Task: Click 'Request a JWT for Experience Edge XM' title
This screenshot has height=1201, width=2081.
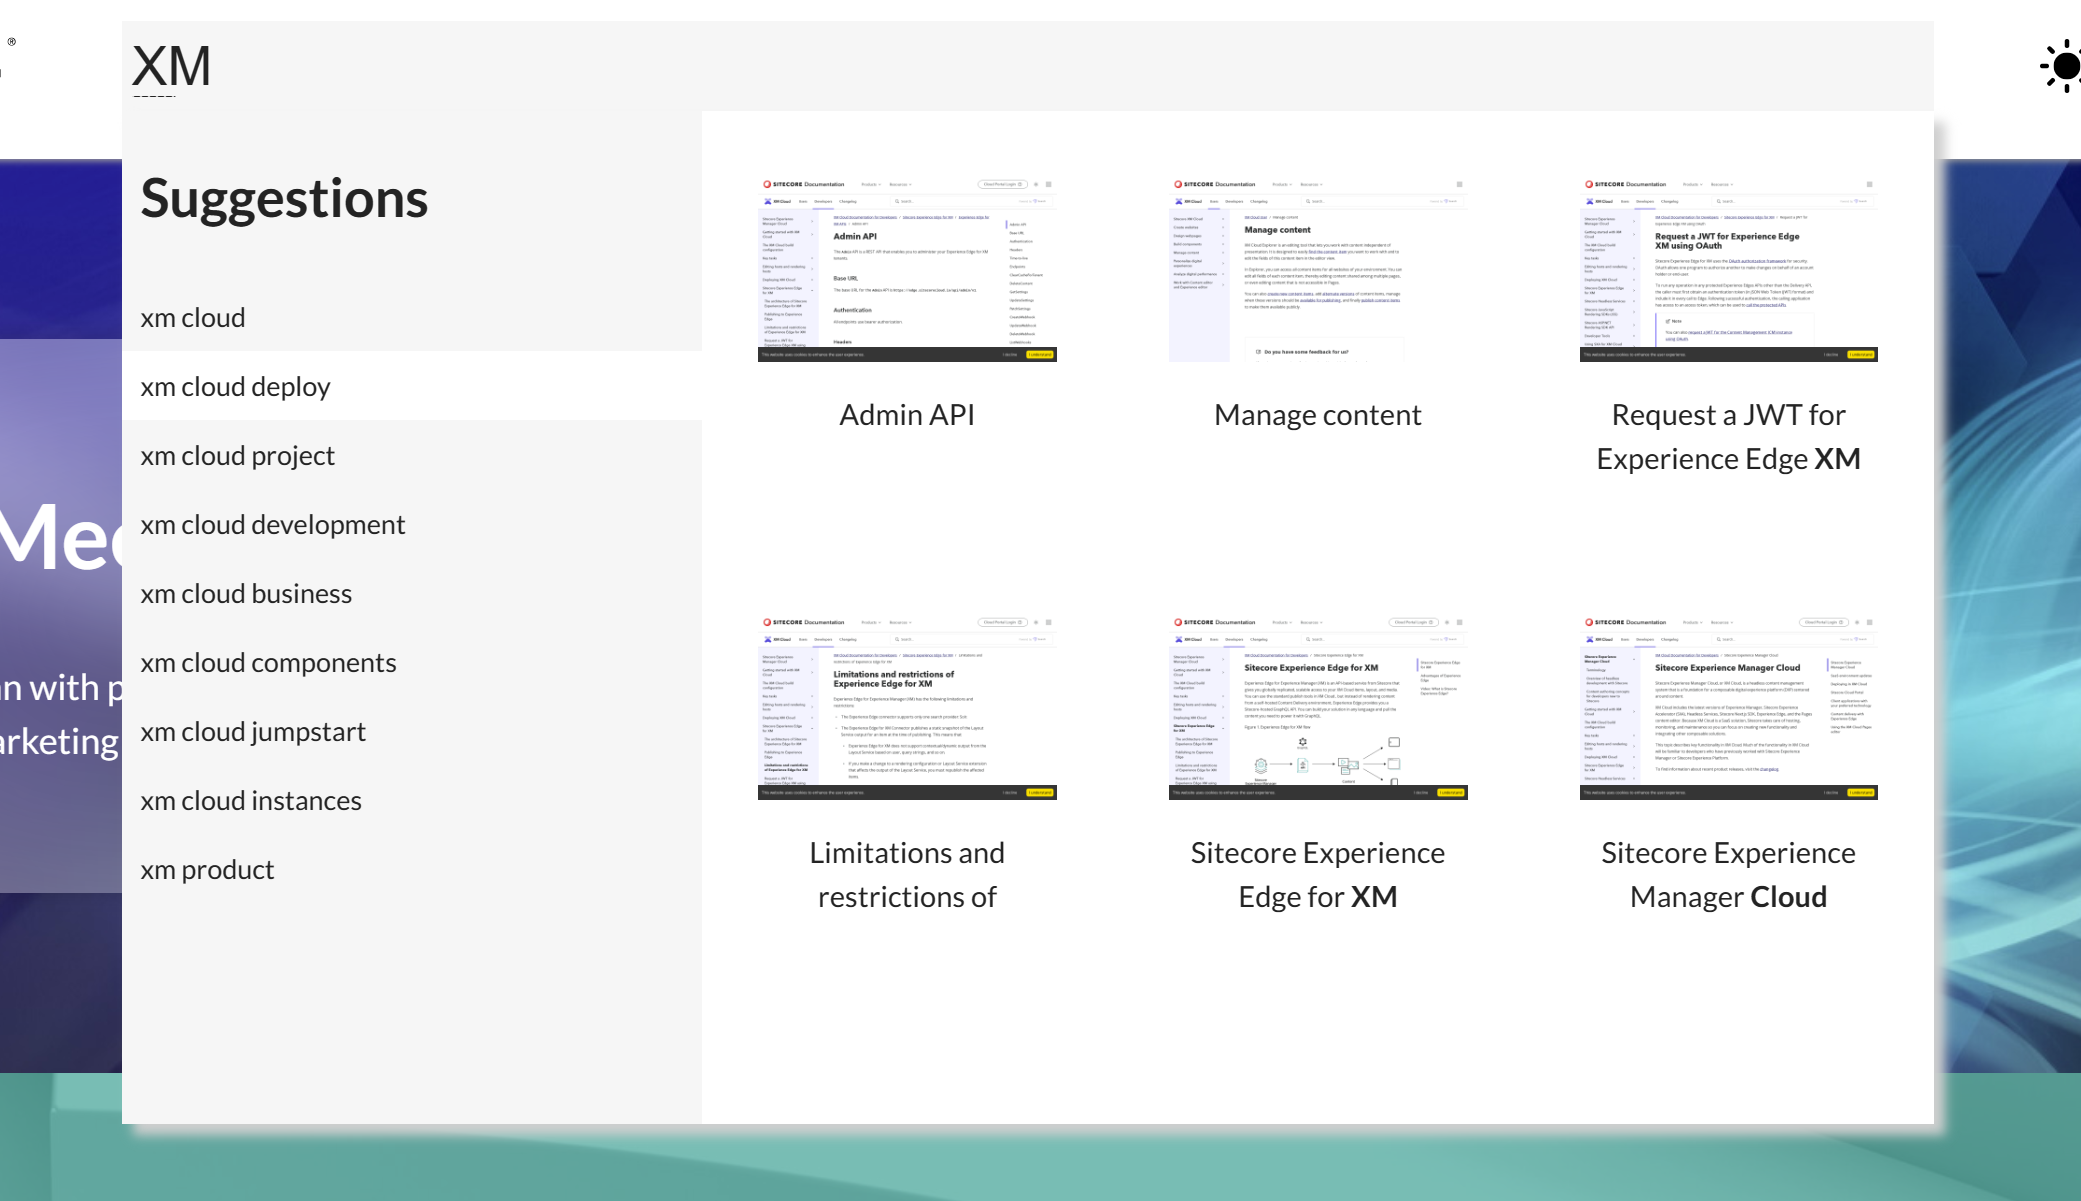Action: pos(1728,436)
